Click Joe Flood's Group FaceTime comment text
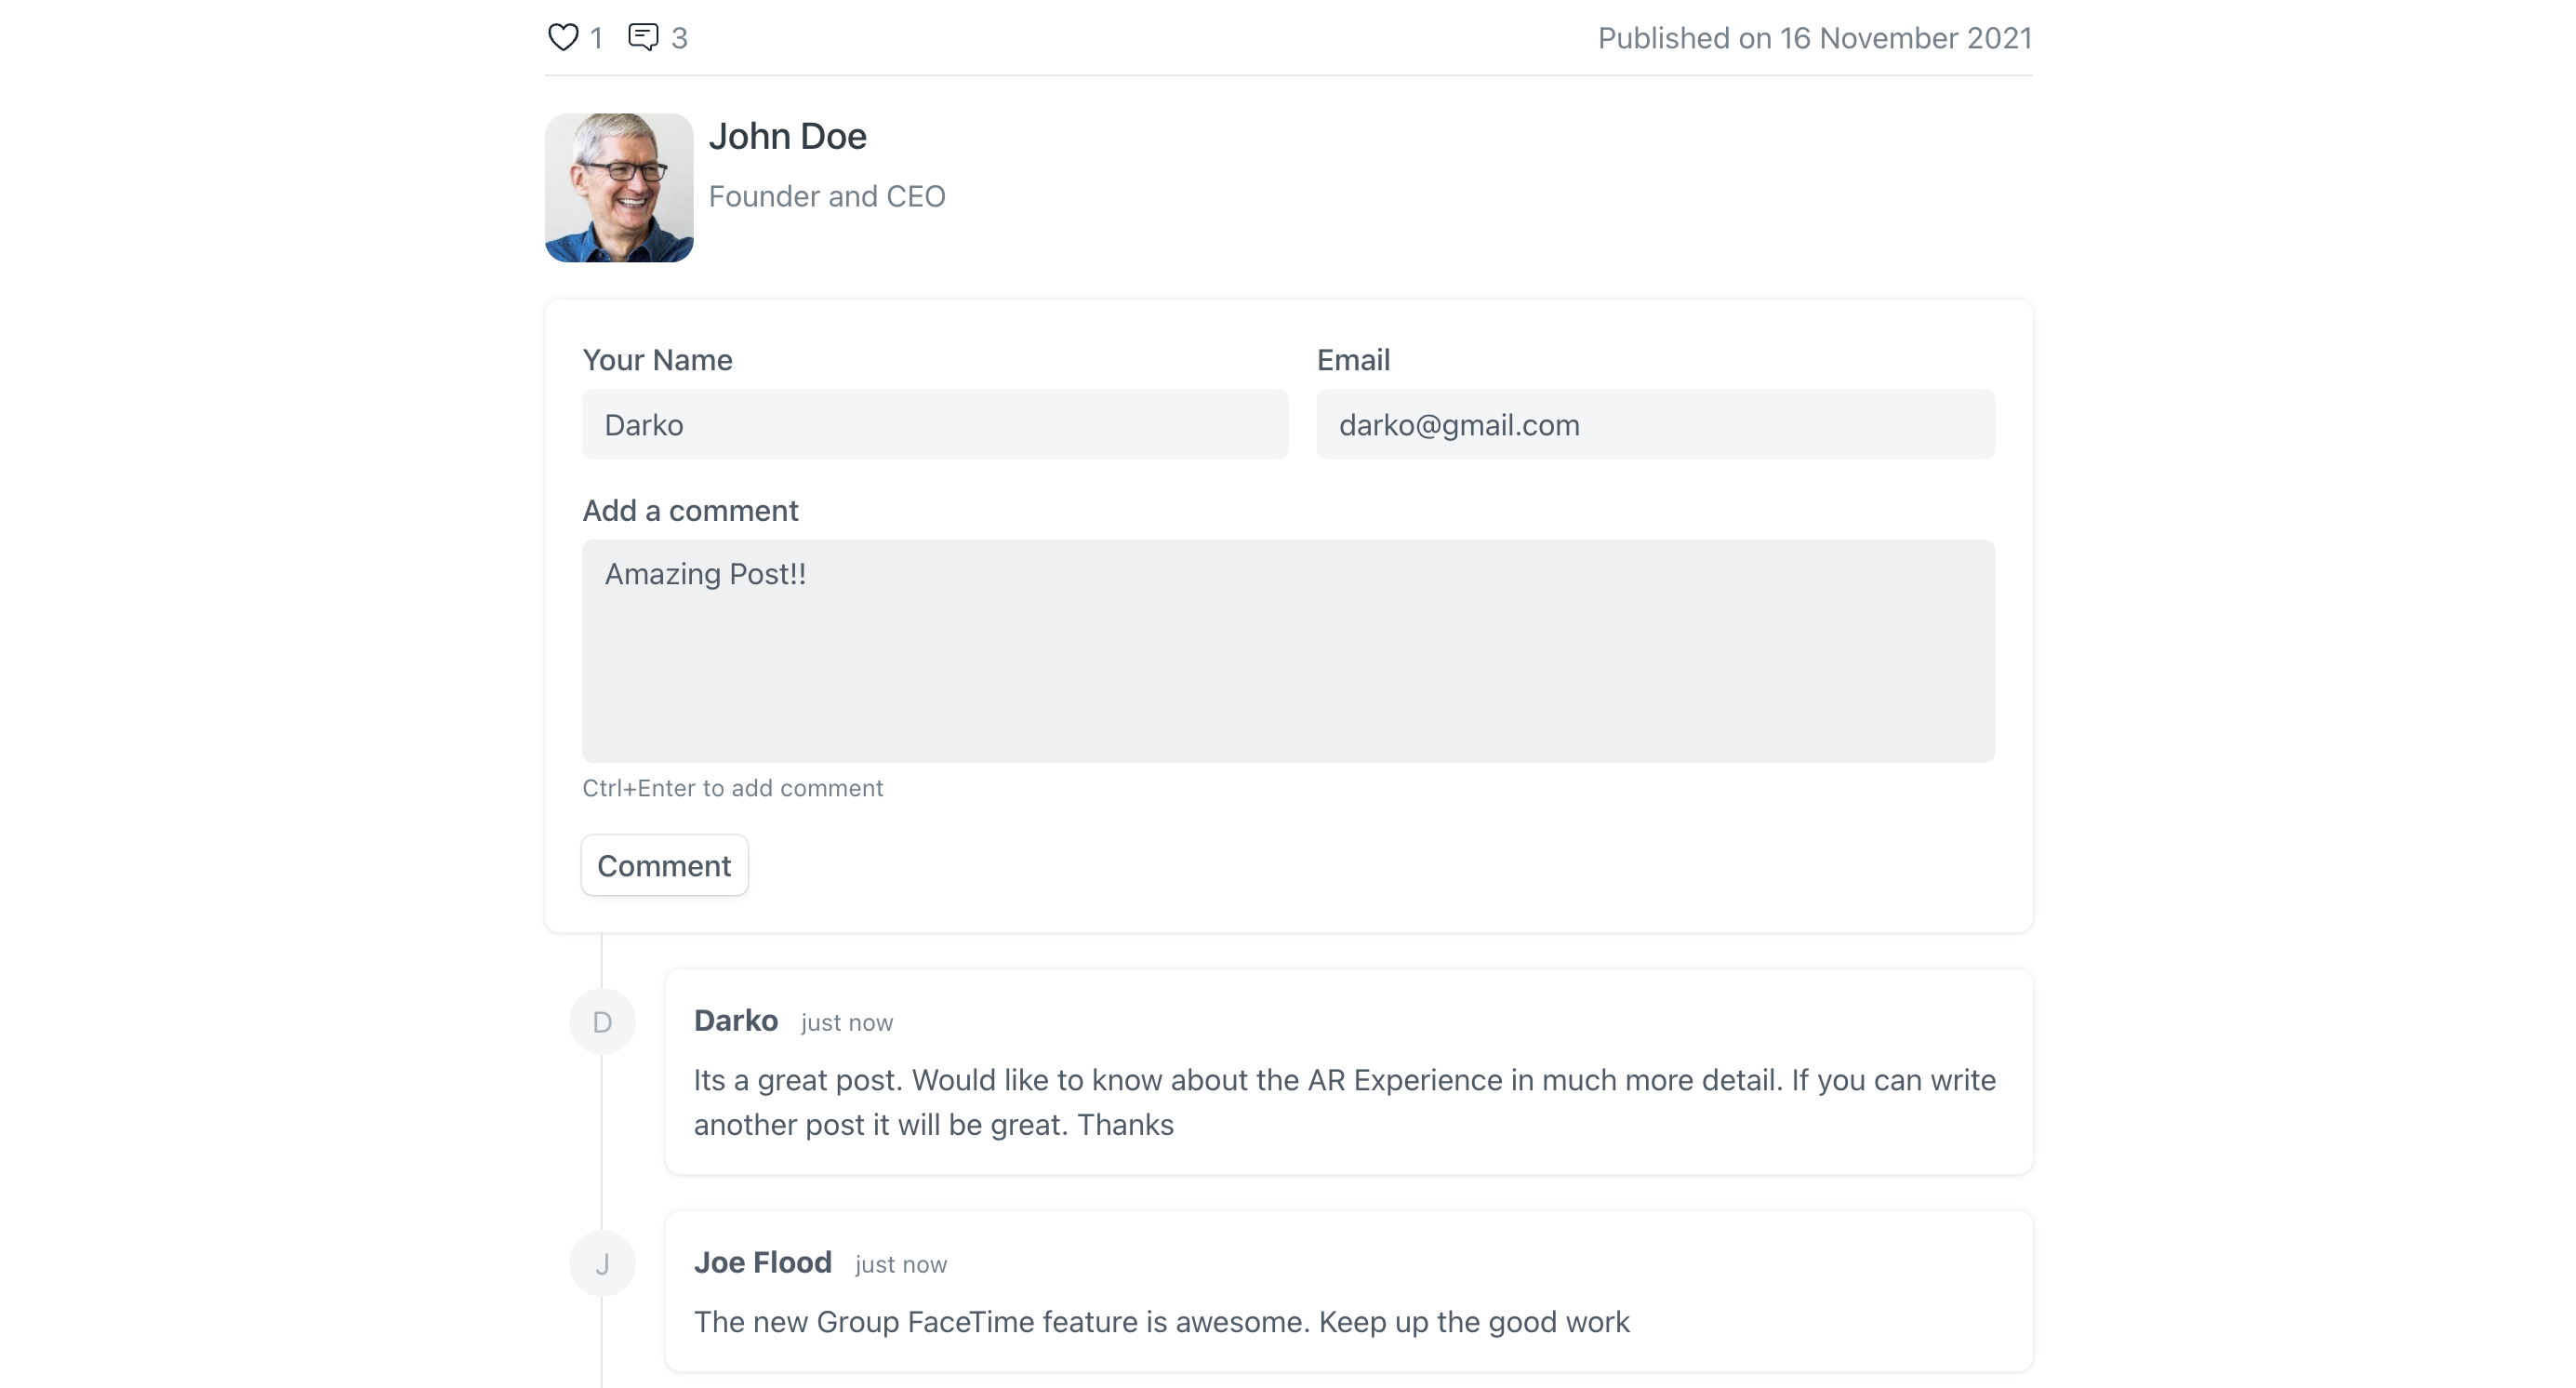This screenshot has height=1388, width=2576. click(1161, 1322)
